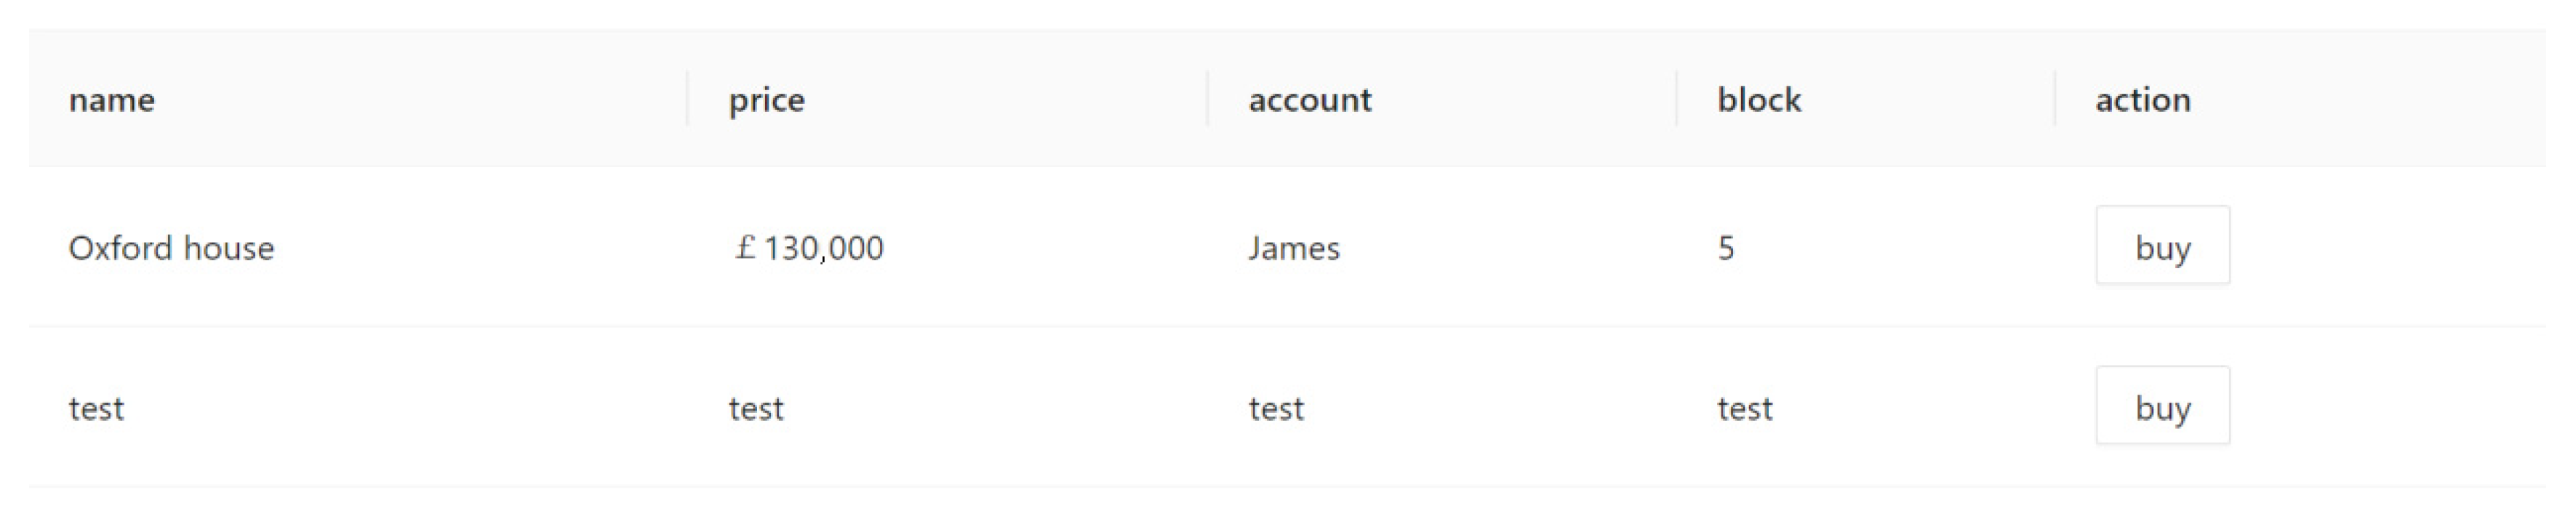
Task: Click the block column header
Action: tap(1759, 99)
